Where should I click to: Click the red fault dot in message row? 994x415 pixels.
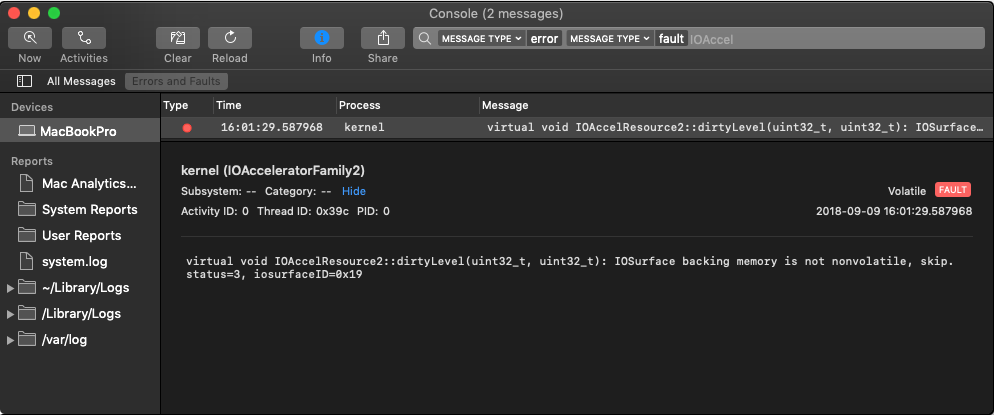coord(186,127)
